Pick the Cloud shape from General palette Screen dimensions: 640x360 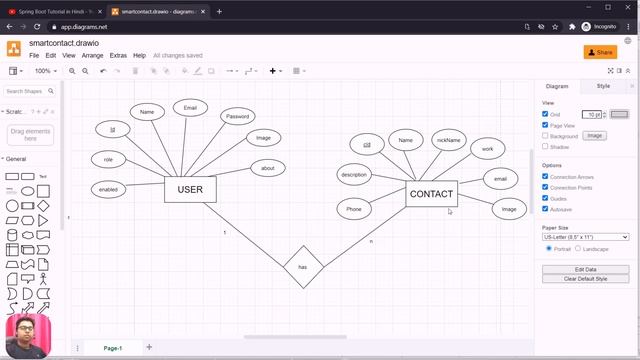coord(27,235)
